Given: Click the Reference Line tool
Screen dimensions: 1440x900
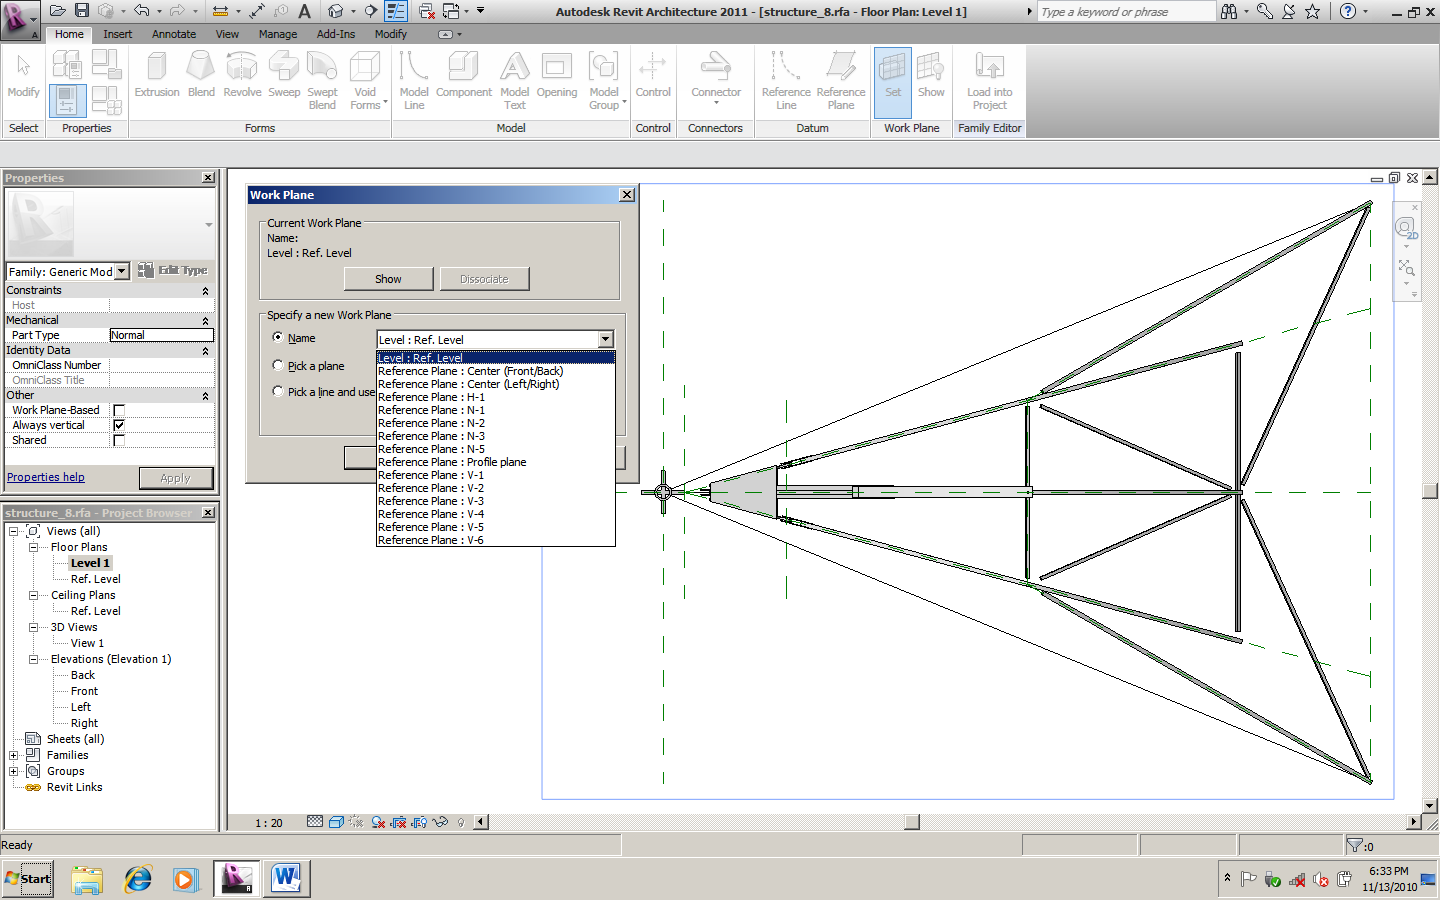Looking at the screenshot, I should pos(786,80).
